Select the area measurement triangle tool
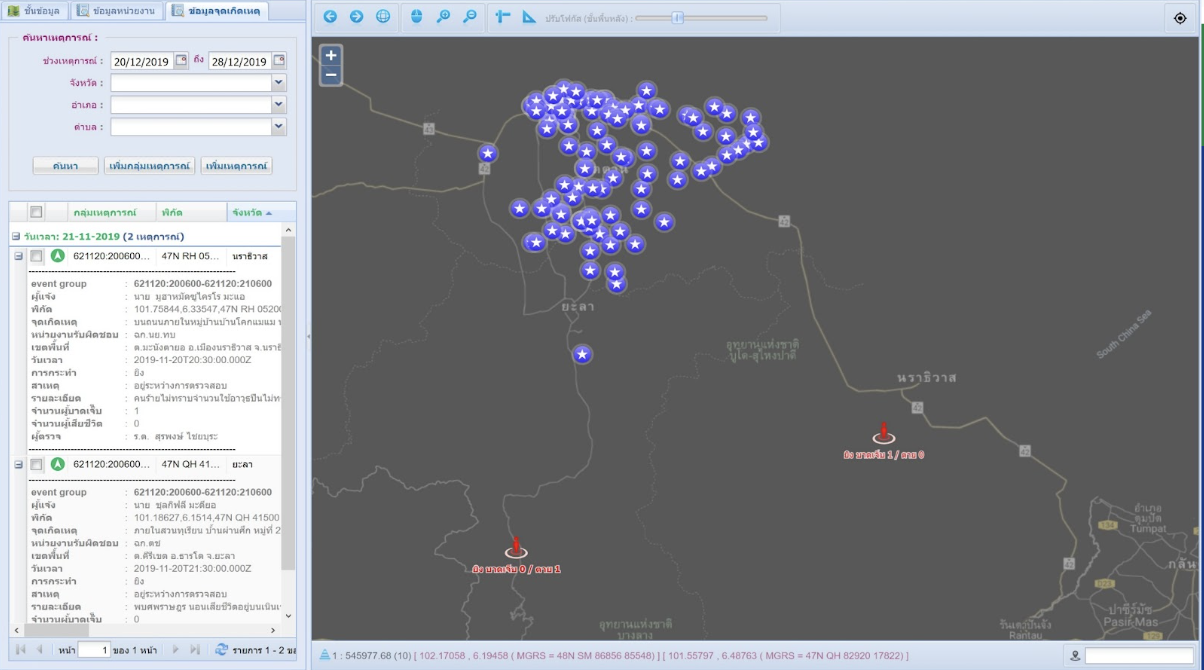The width and height of the screenshot is (1204, 670). click(529, 17)
